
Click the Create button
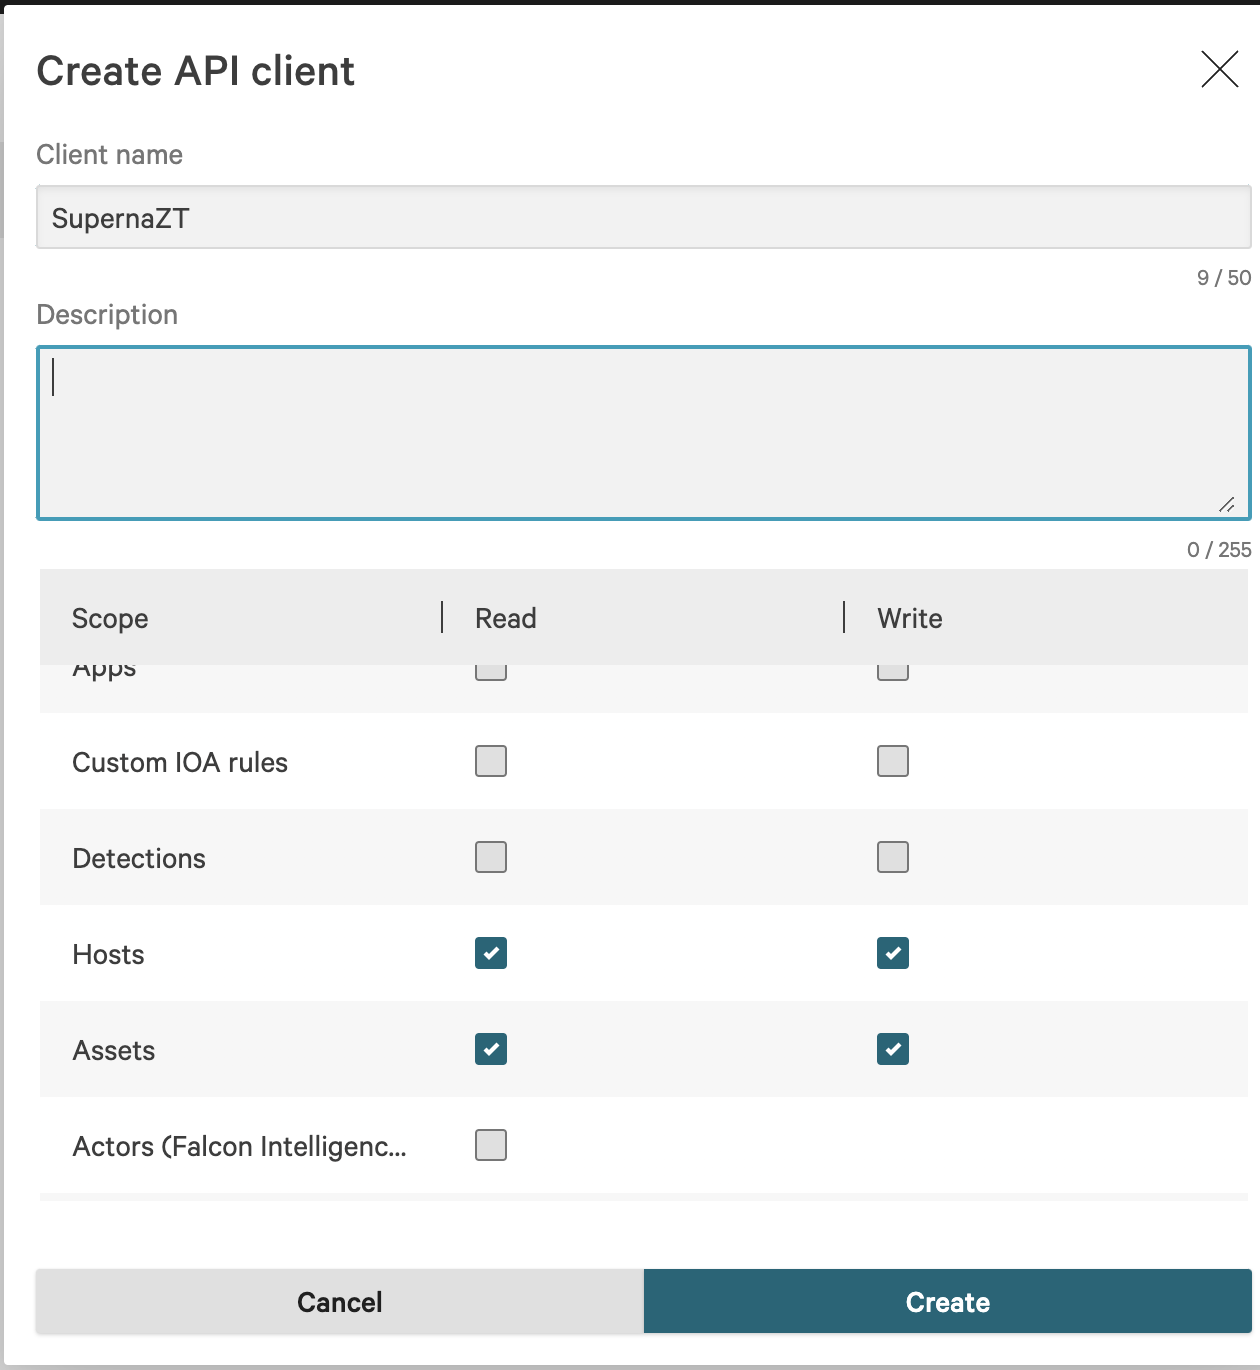946,1301
